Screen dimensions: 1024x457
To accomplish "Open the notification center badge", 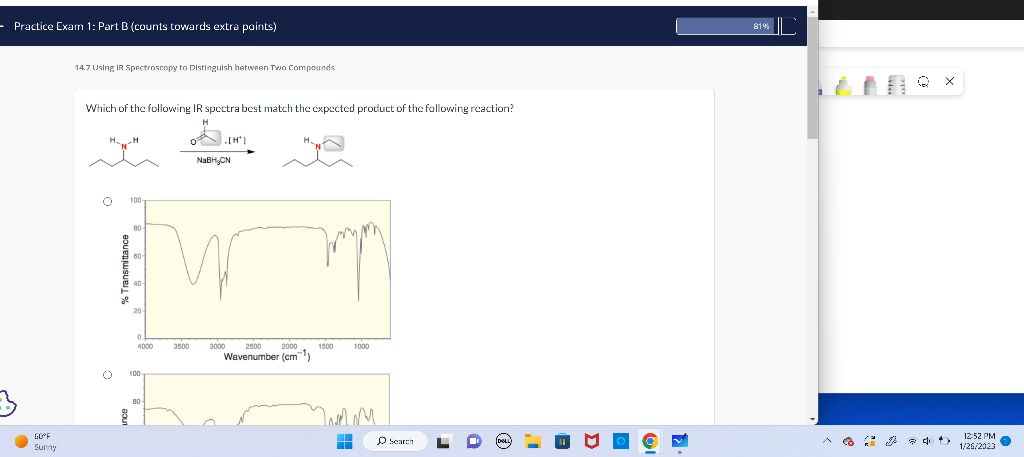I will 1006,441.
